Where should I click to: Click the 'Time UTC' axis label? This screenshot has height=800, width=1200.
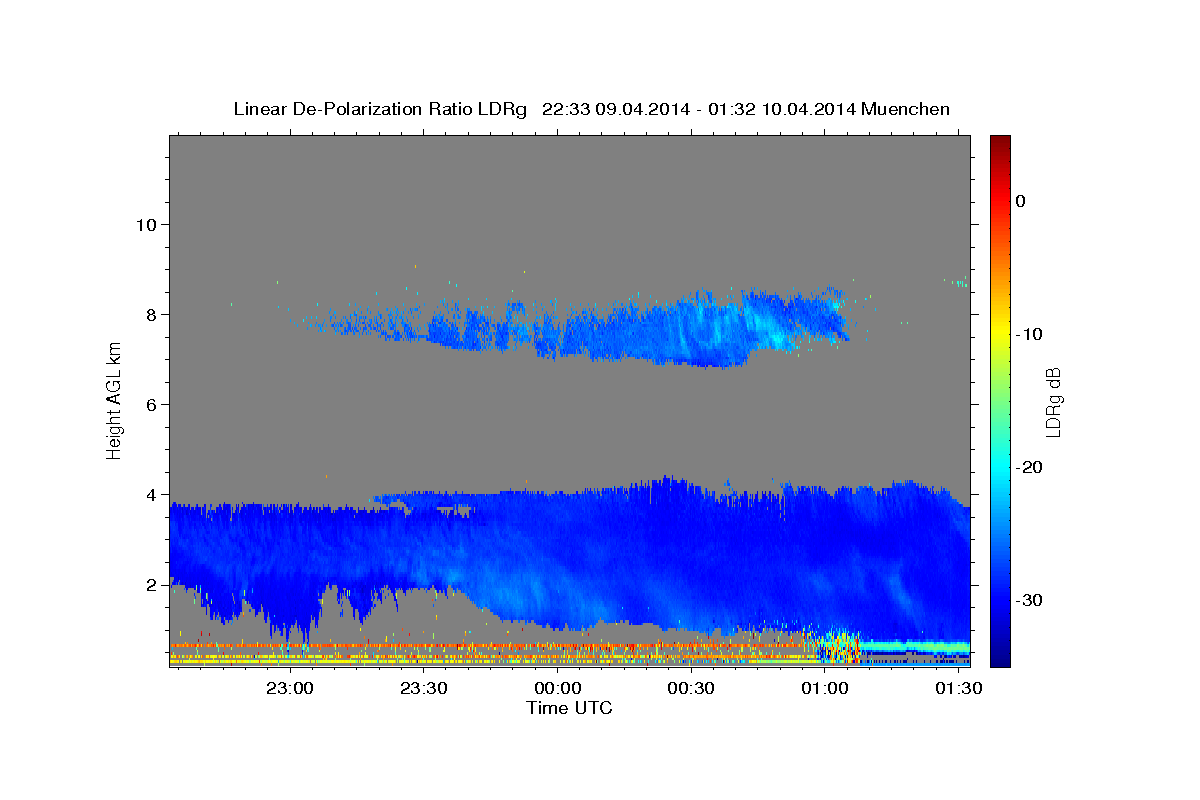(x=569, y=708)
